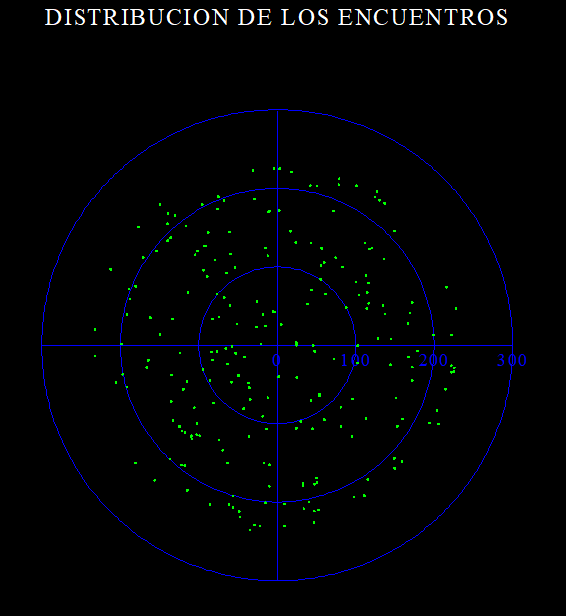Click the word DISTRIBUCION in the title

(x=137, y=18)
